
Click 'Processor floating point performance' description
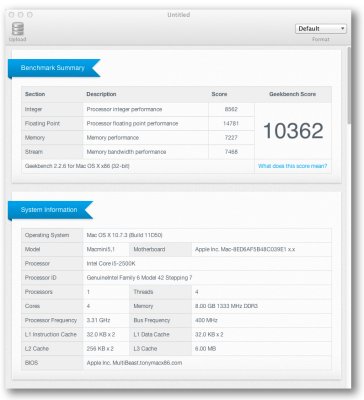[132, 123]
